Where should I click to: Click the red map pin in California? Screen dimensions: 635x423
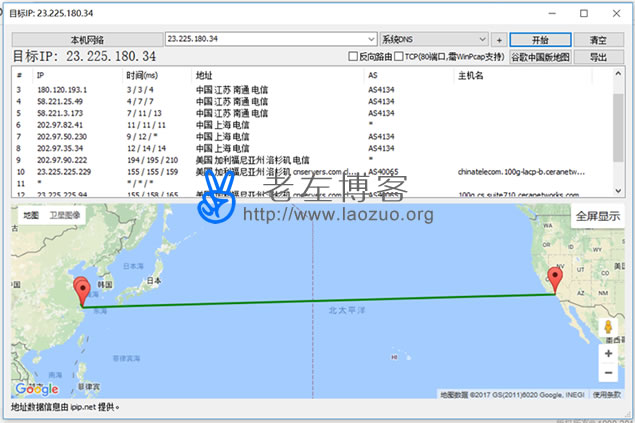pos(555,281)
